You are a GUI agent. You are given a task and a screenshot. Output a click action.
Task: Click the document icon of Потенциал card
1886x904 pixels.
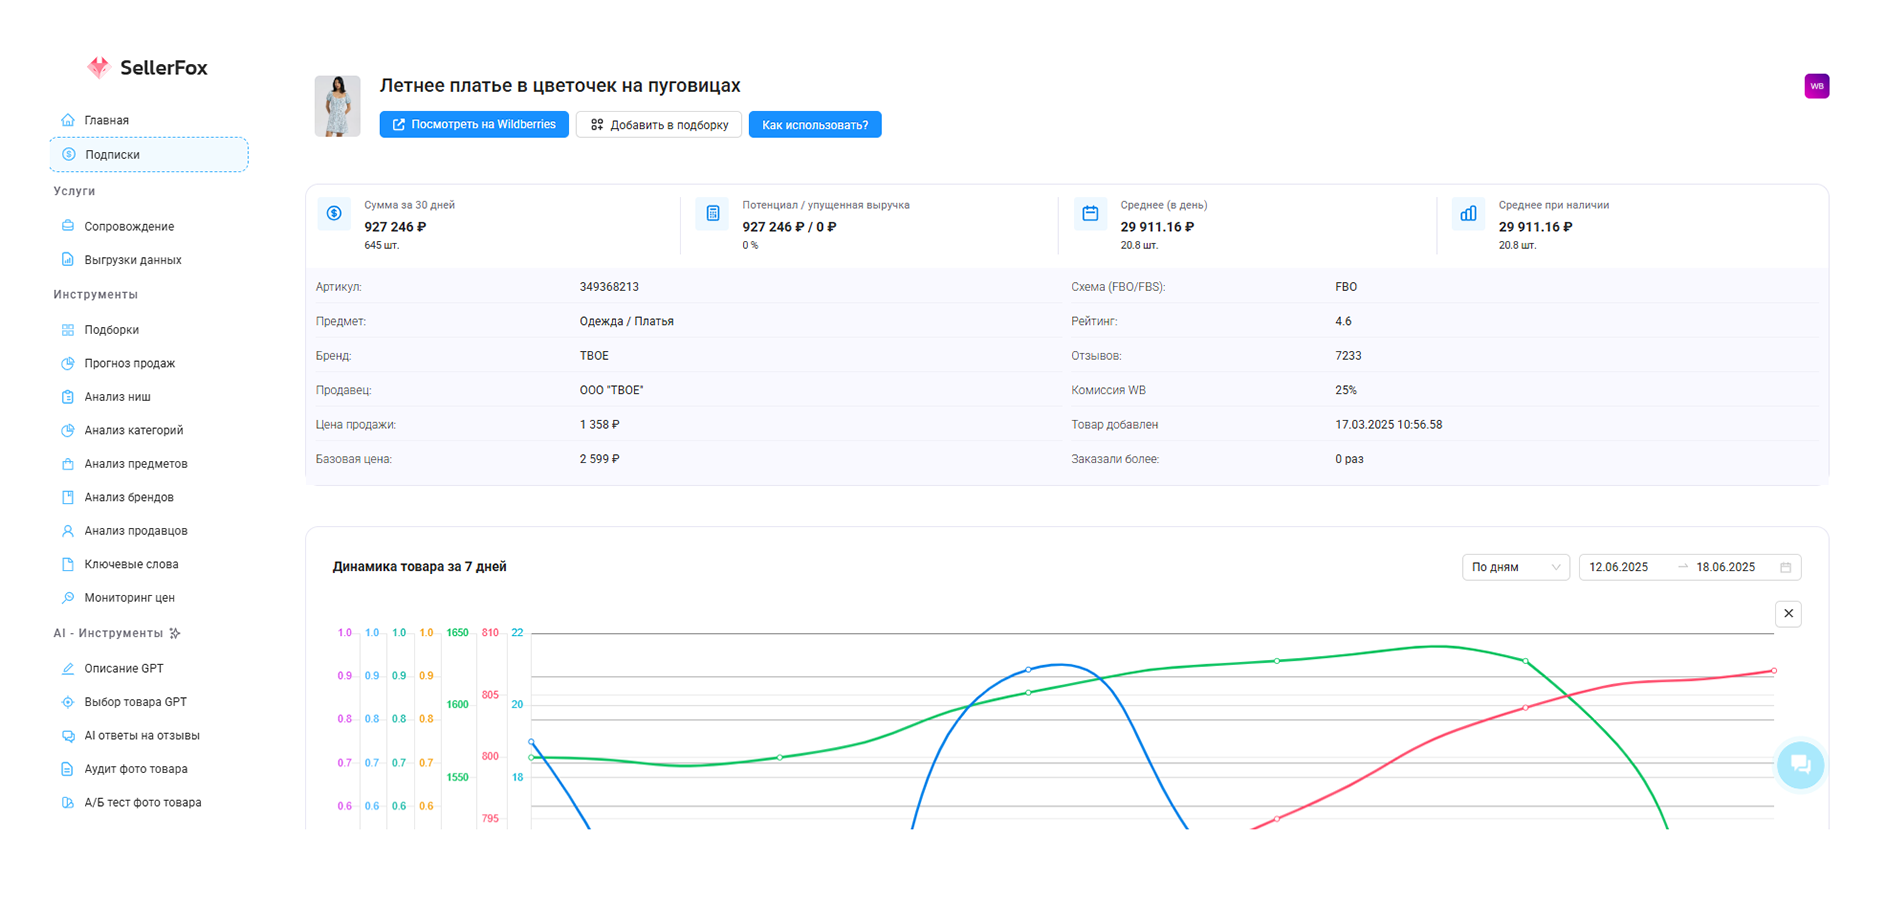click(x=712, y=213)
